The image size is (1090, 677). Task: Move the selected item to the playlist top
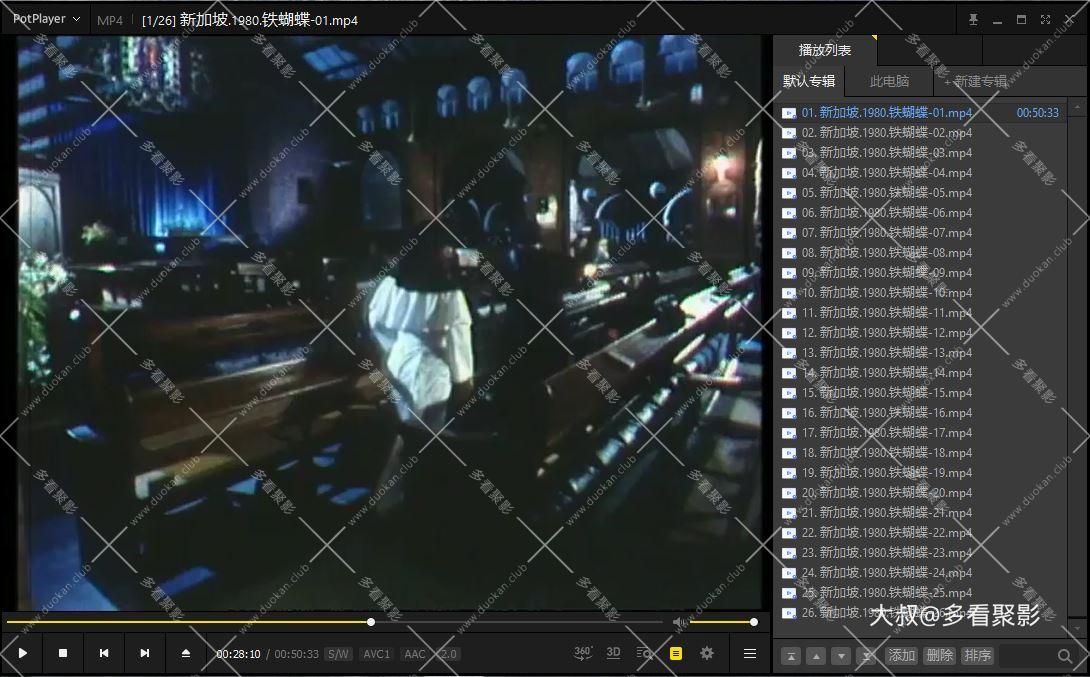pyautogui.click(x=791, y=655)
